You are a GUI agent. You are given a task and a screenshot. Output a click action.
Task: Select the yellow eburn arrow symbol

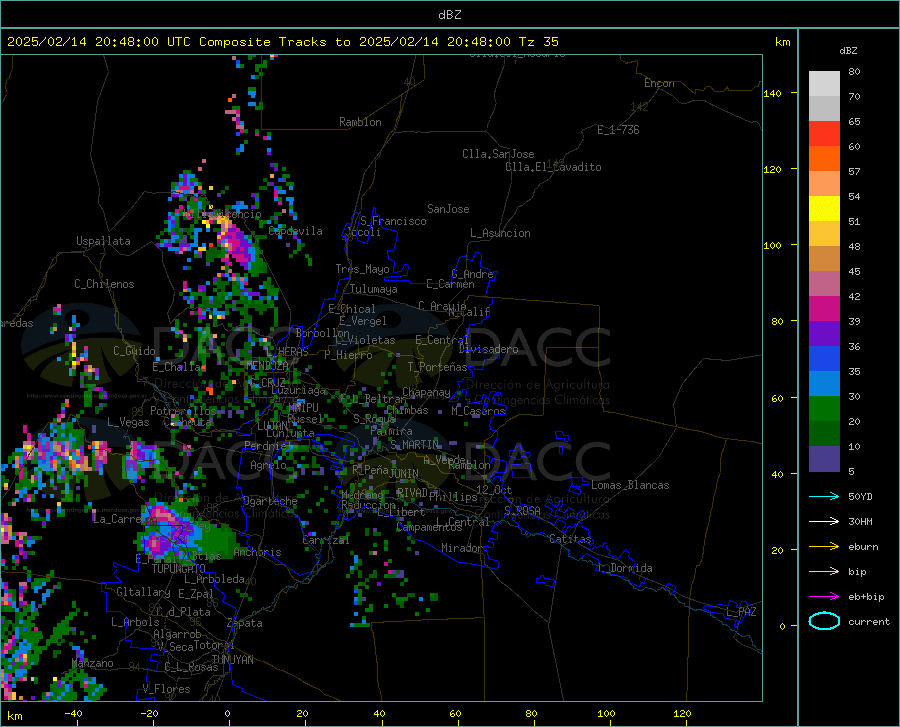click(824, 546)
